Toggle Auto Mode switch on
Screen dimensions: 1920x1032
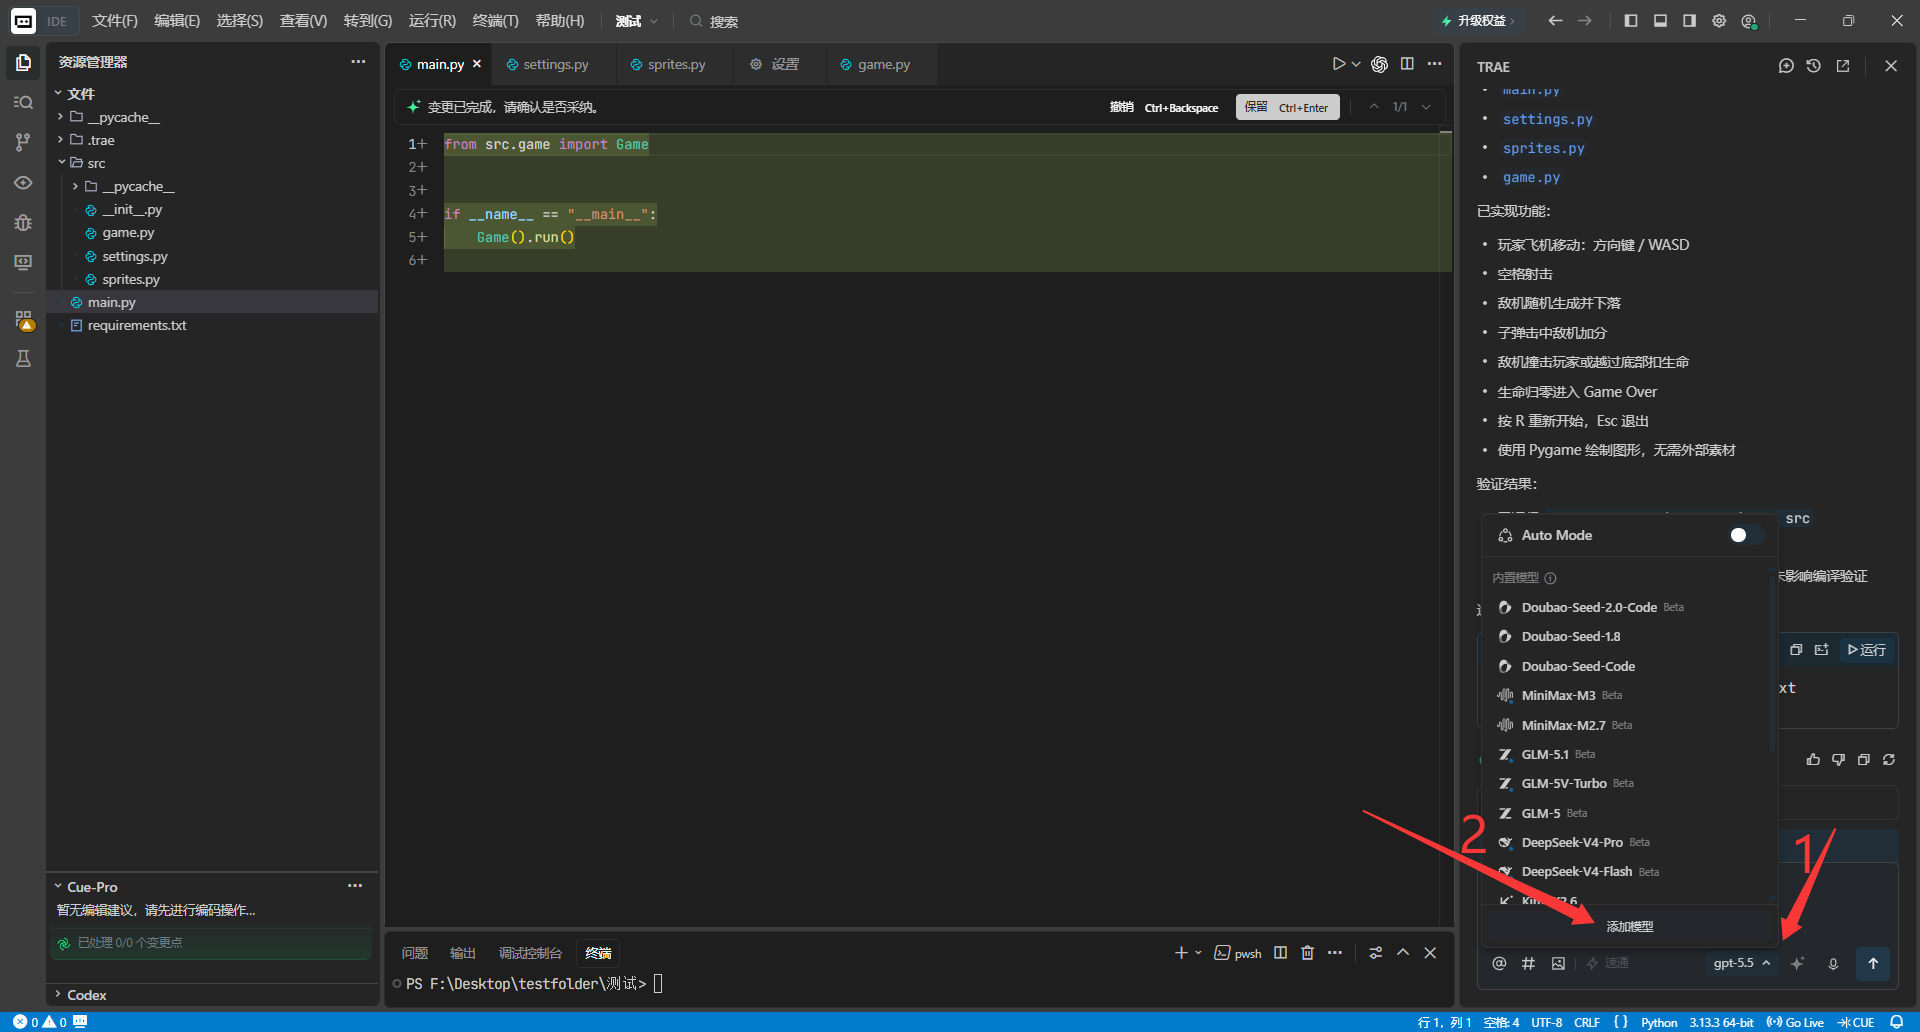coord(1747,535)
